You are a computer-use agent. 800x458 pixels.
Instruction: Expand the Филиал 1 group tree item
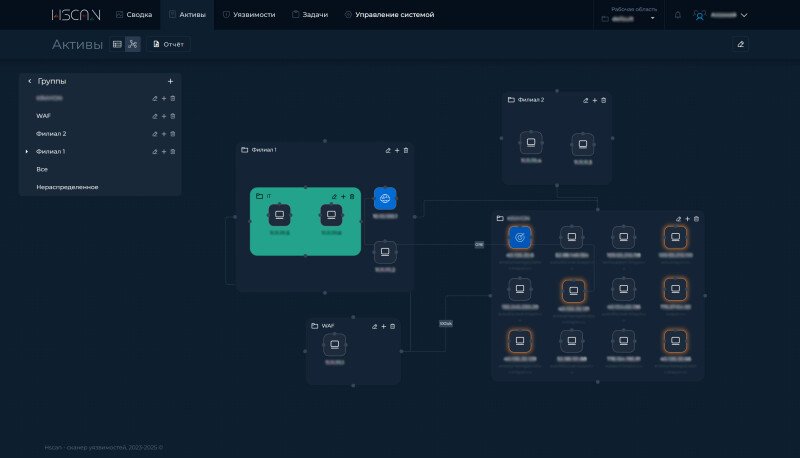point(27,152)
